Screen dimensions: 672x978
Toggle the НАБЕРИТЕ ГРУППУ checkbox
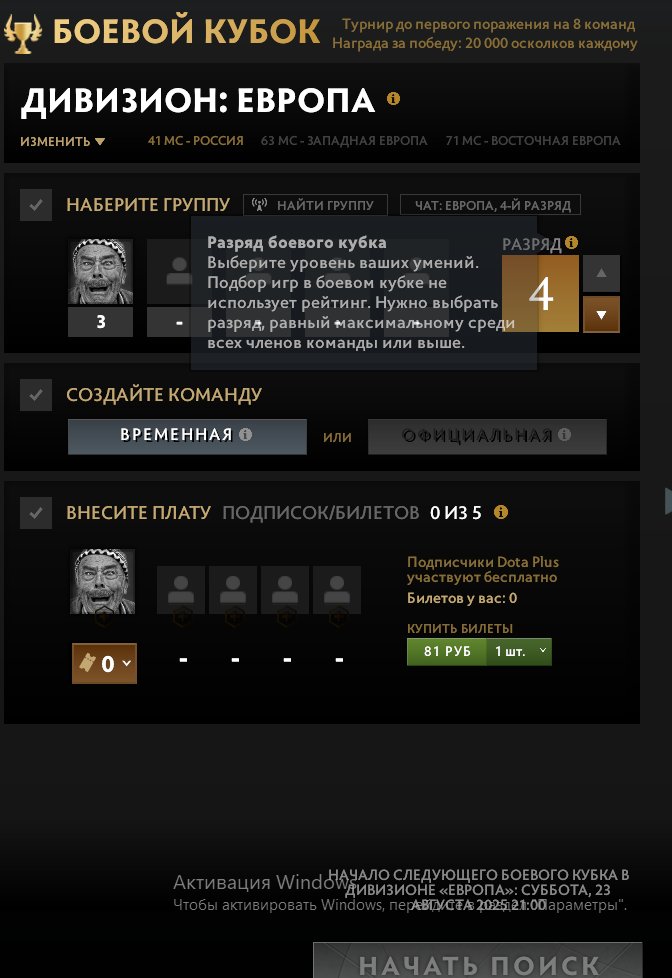click(36, 205)
